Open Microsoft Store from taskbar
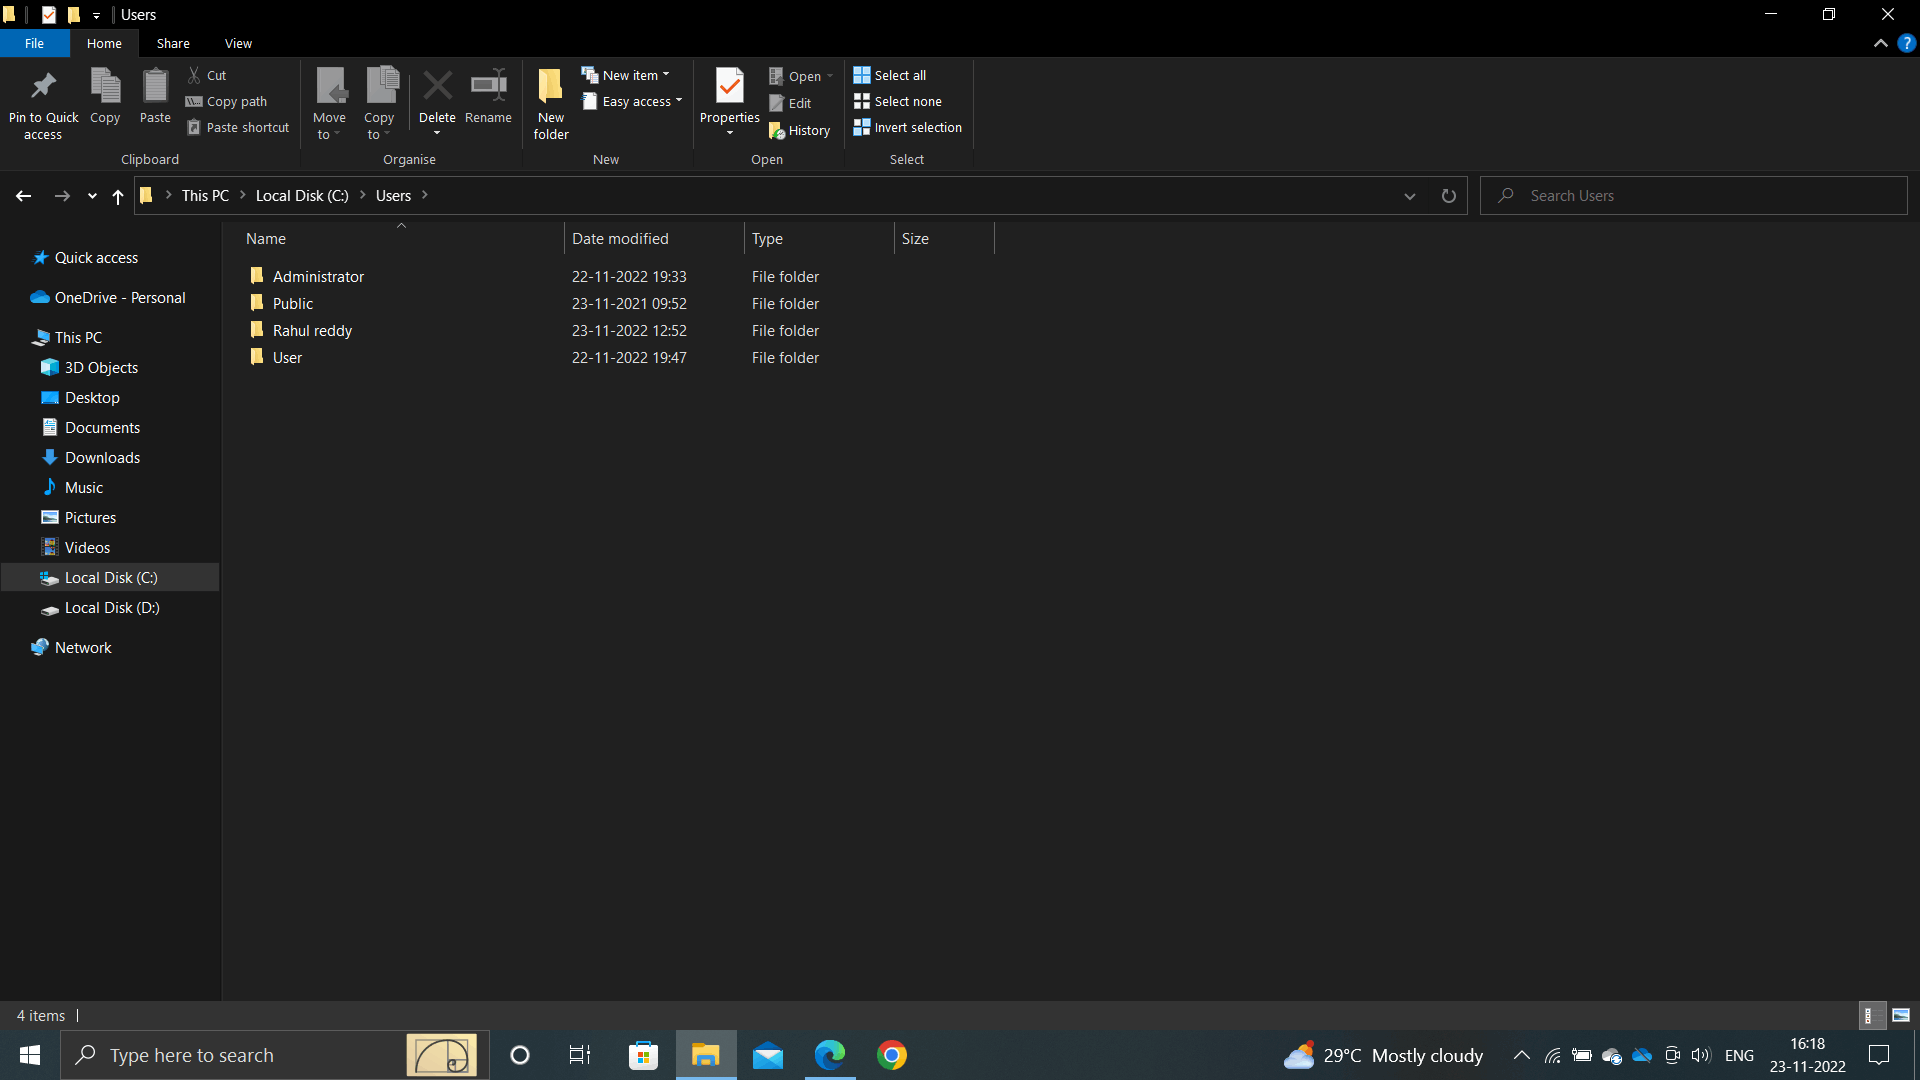This screenshot has height=1080, width=1920. coord(643,1055)
